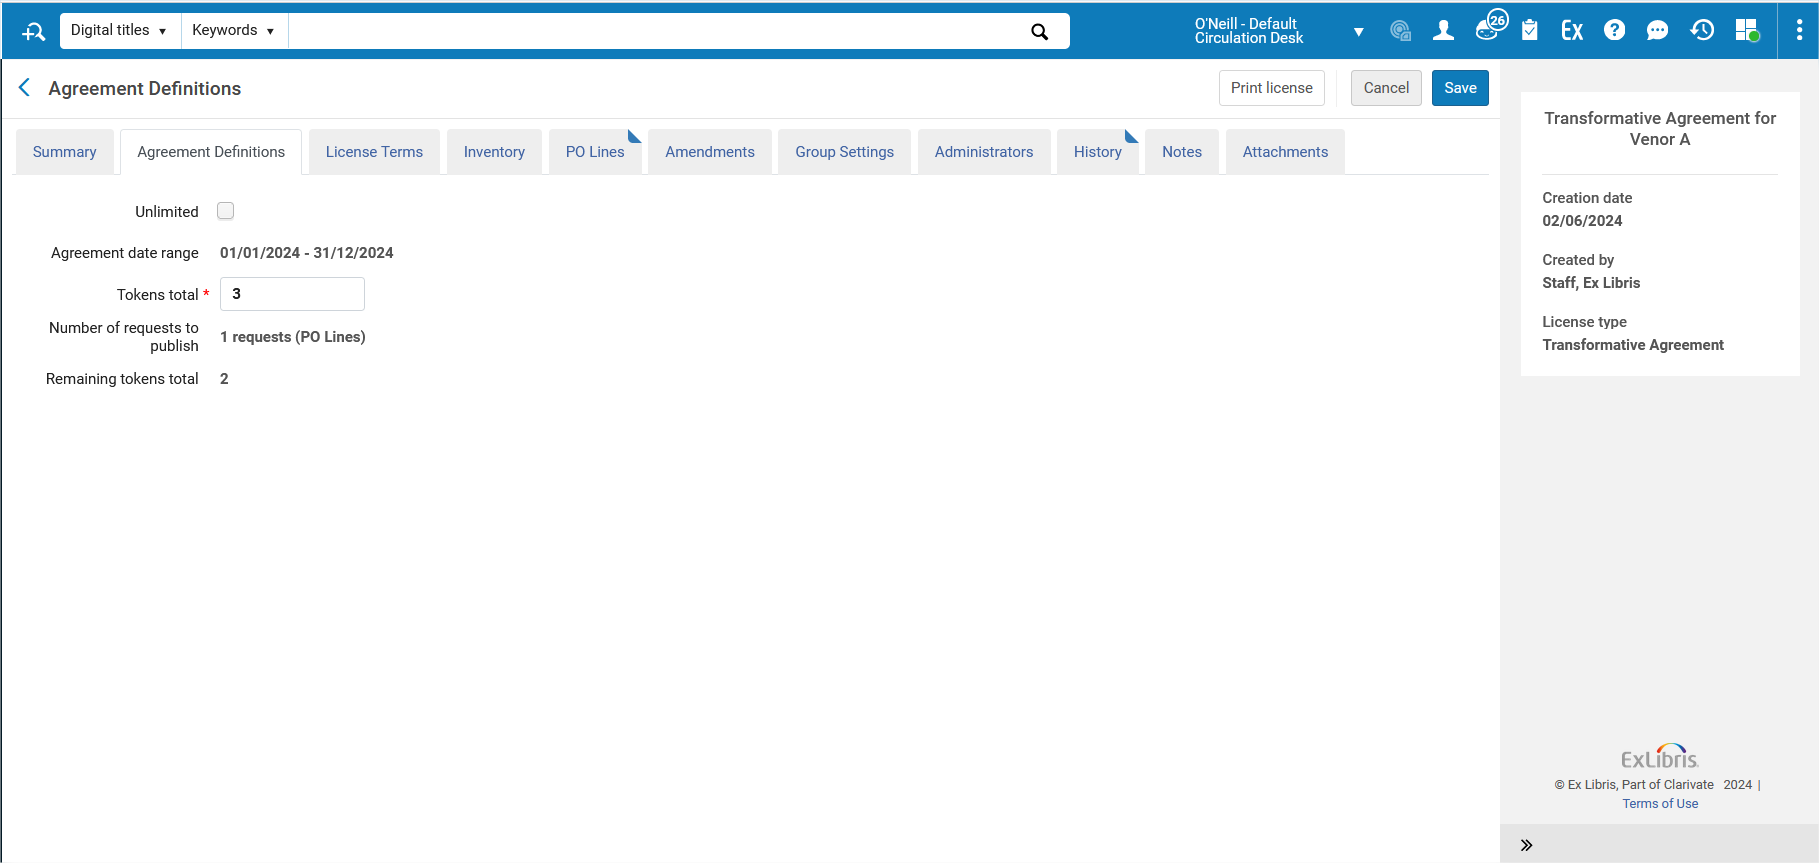Click the Ex Libris Ex icon

pyautogui.click(x=1572, y=31)
